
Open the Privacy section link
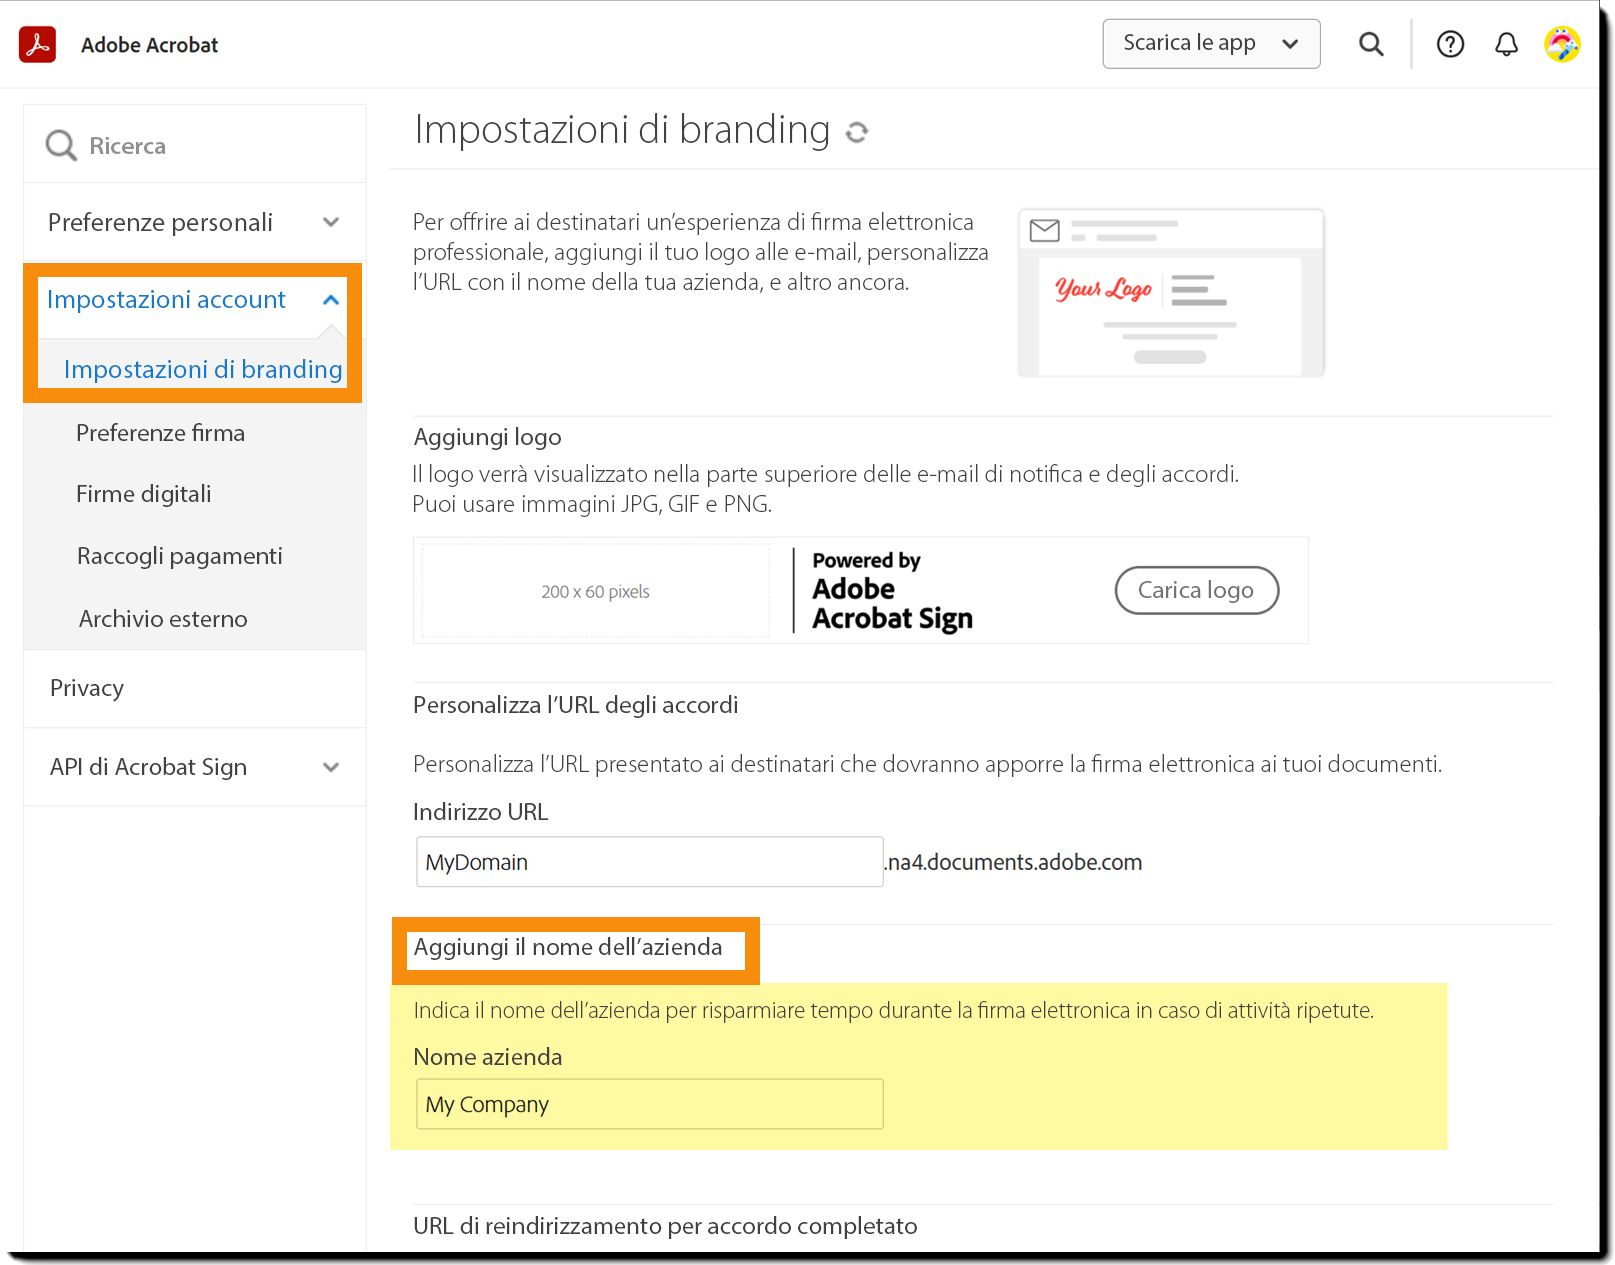[87, 688]
